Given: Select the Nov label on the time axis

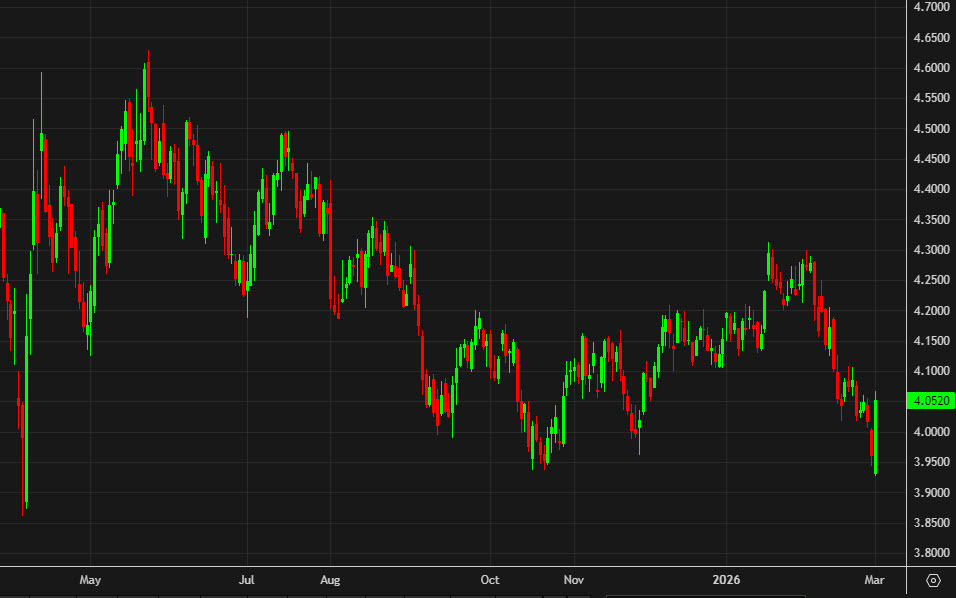Looking at the screenshot, I should pos(575,579).
